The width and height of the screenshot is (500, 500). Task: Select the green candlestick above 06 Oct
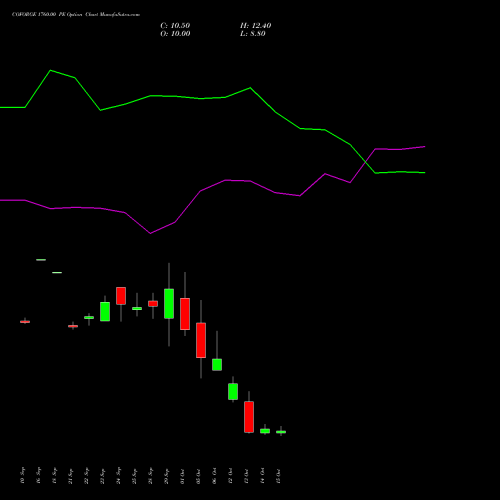pos(217,365)
